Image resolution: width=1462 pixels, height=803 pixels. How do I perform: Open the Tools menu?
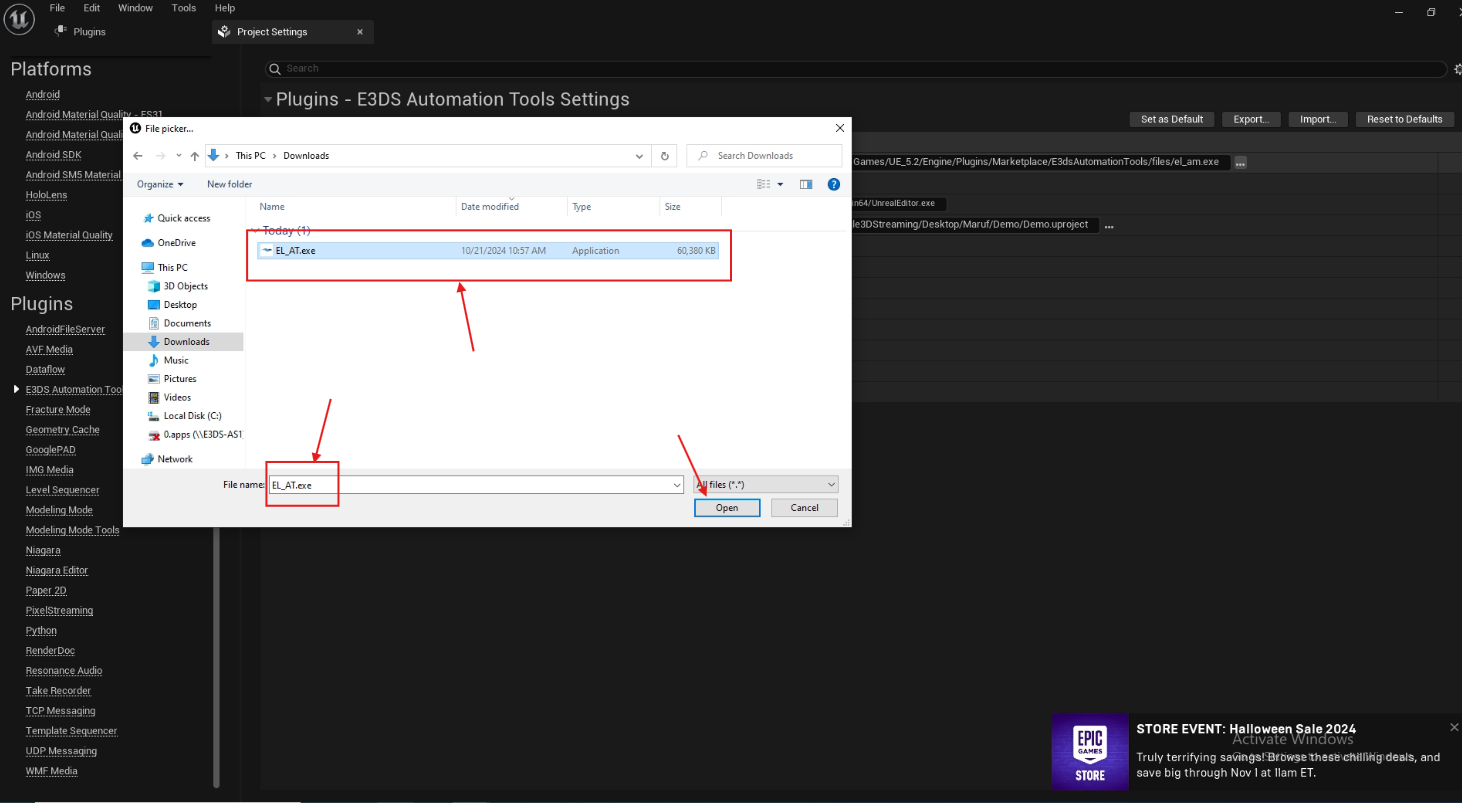pos(184,8)
